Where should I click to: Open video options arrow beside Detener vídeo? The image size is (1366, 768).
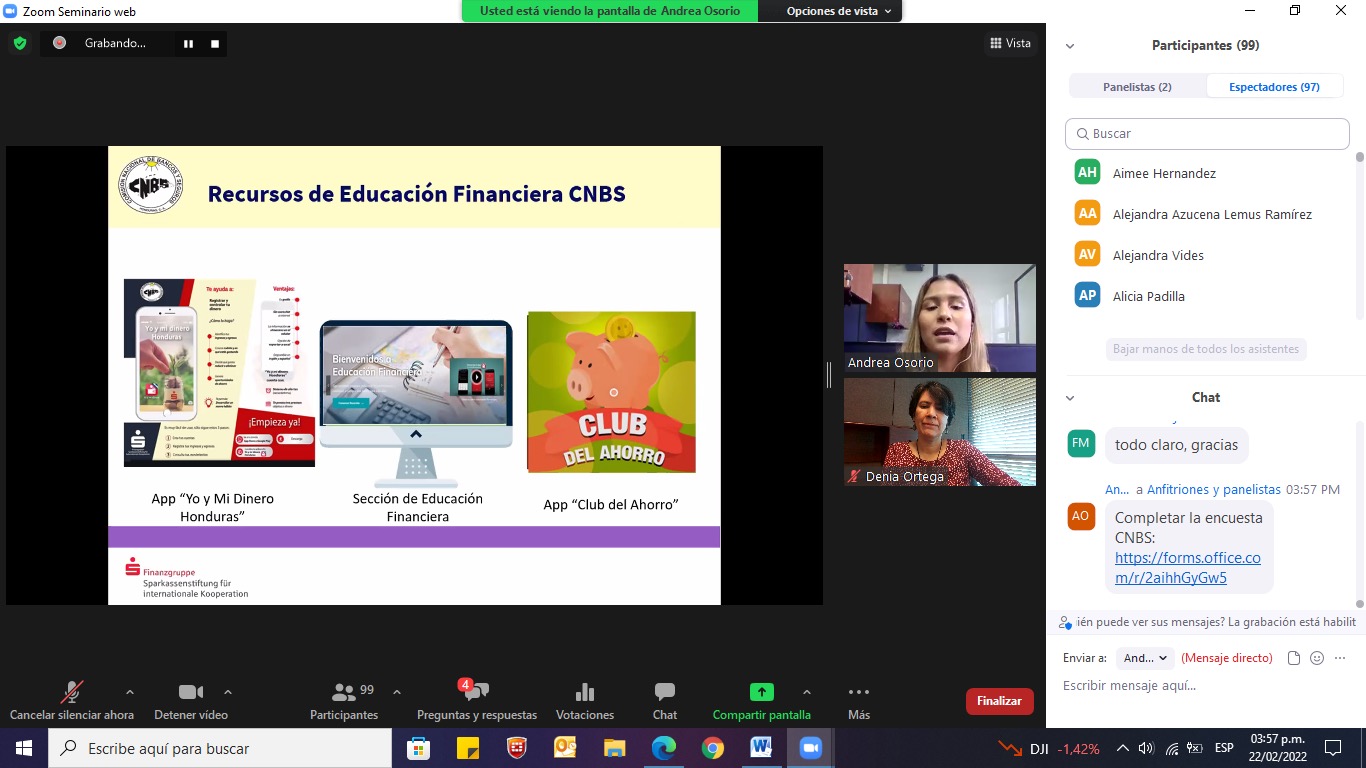227,692
